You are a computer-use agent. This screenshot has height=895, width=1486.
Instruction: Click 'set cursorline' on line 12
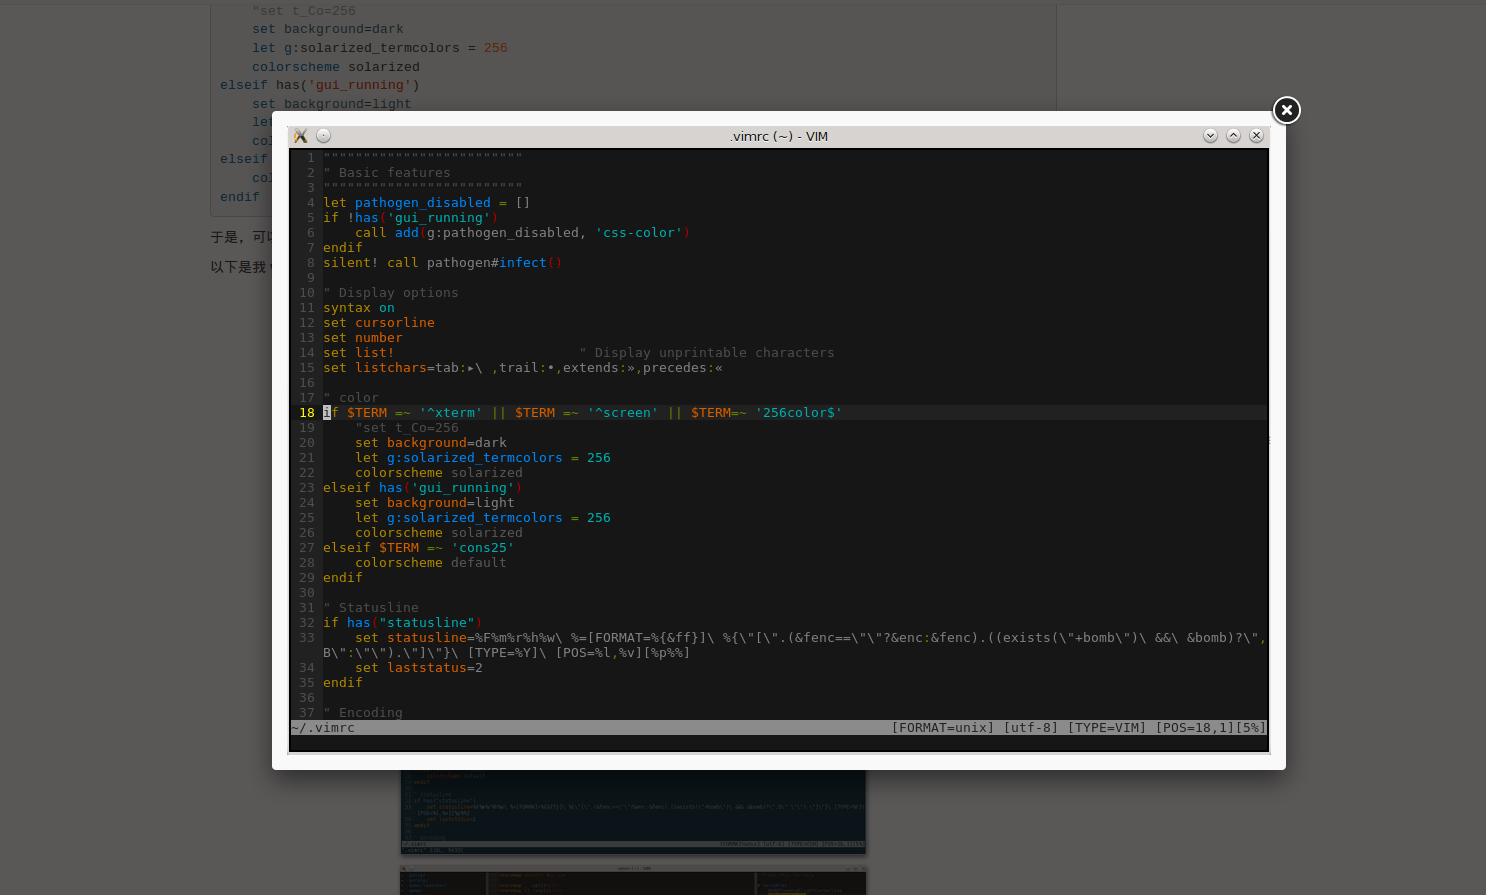click(379, 323)
